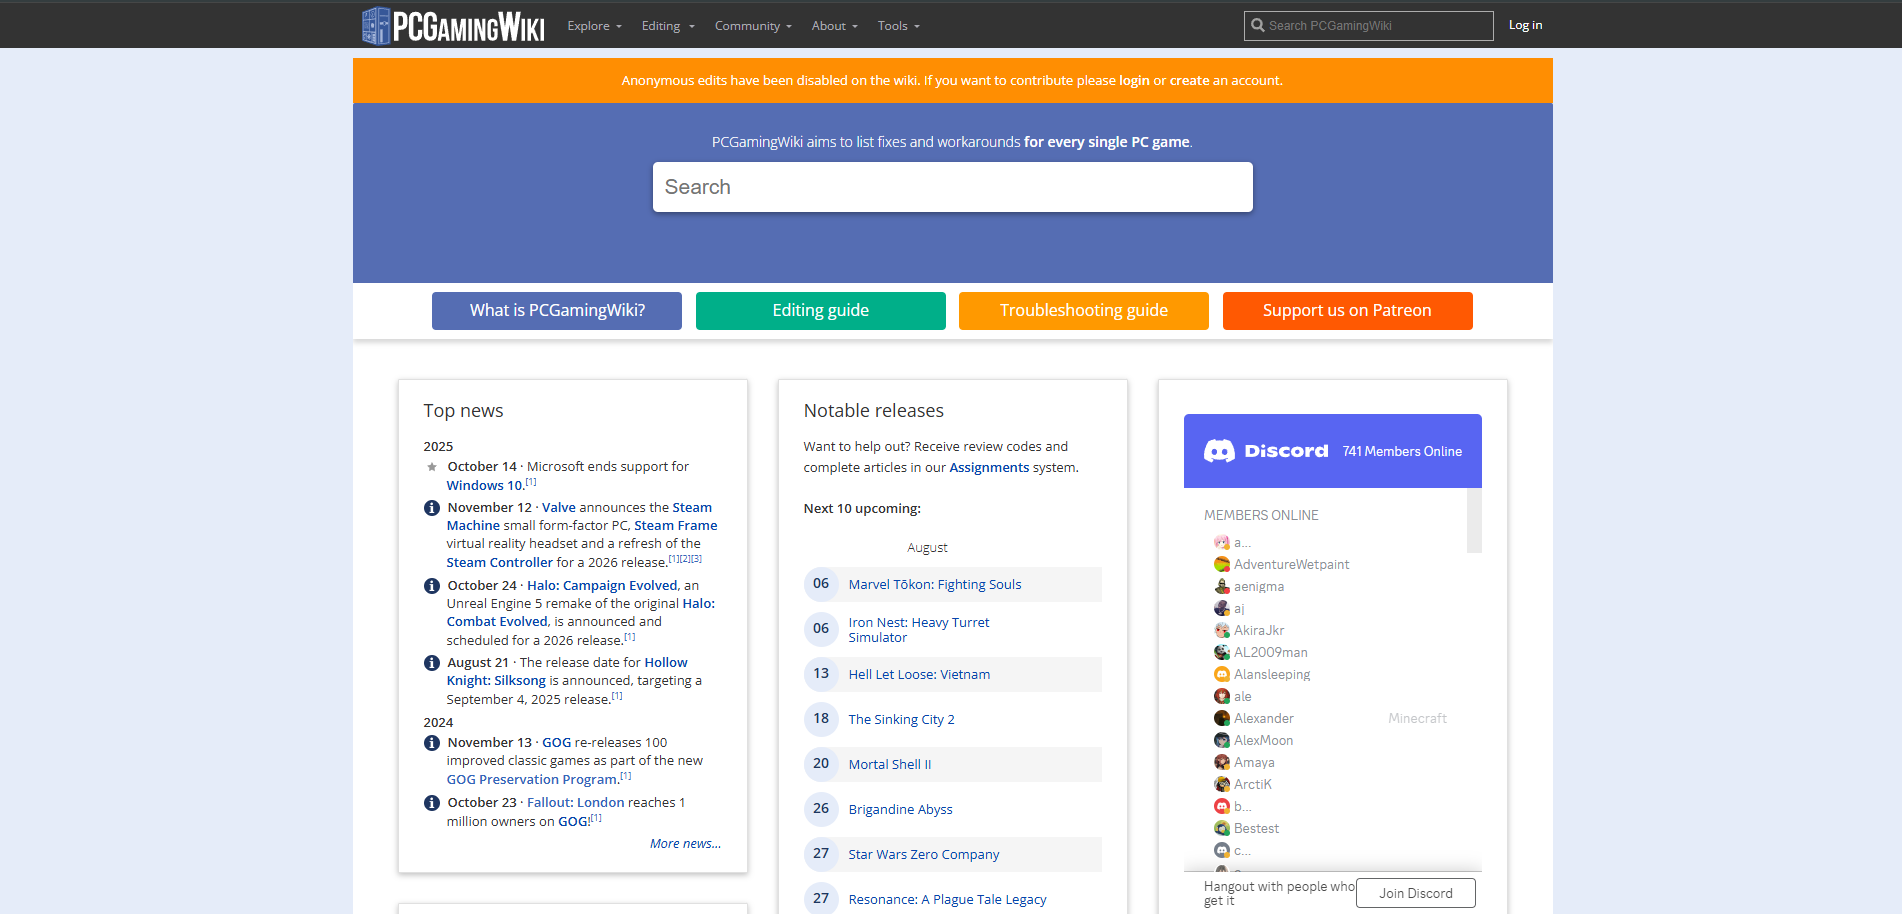Click ArctiK's avatar

(1222, 785)
